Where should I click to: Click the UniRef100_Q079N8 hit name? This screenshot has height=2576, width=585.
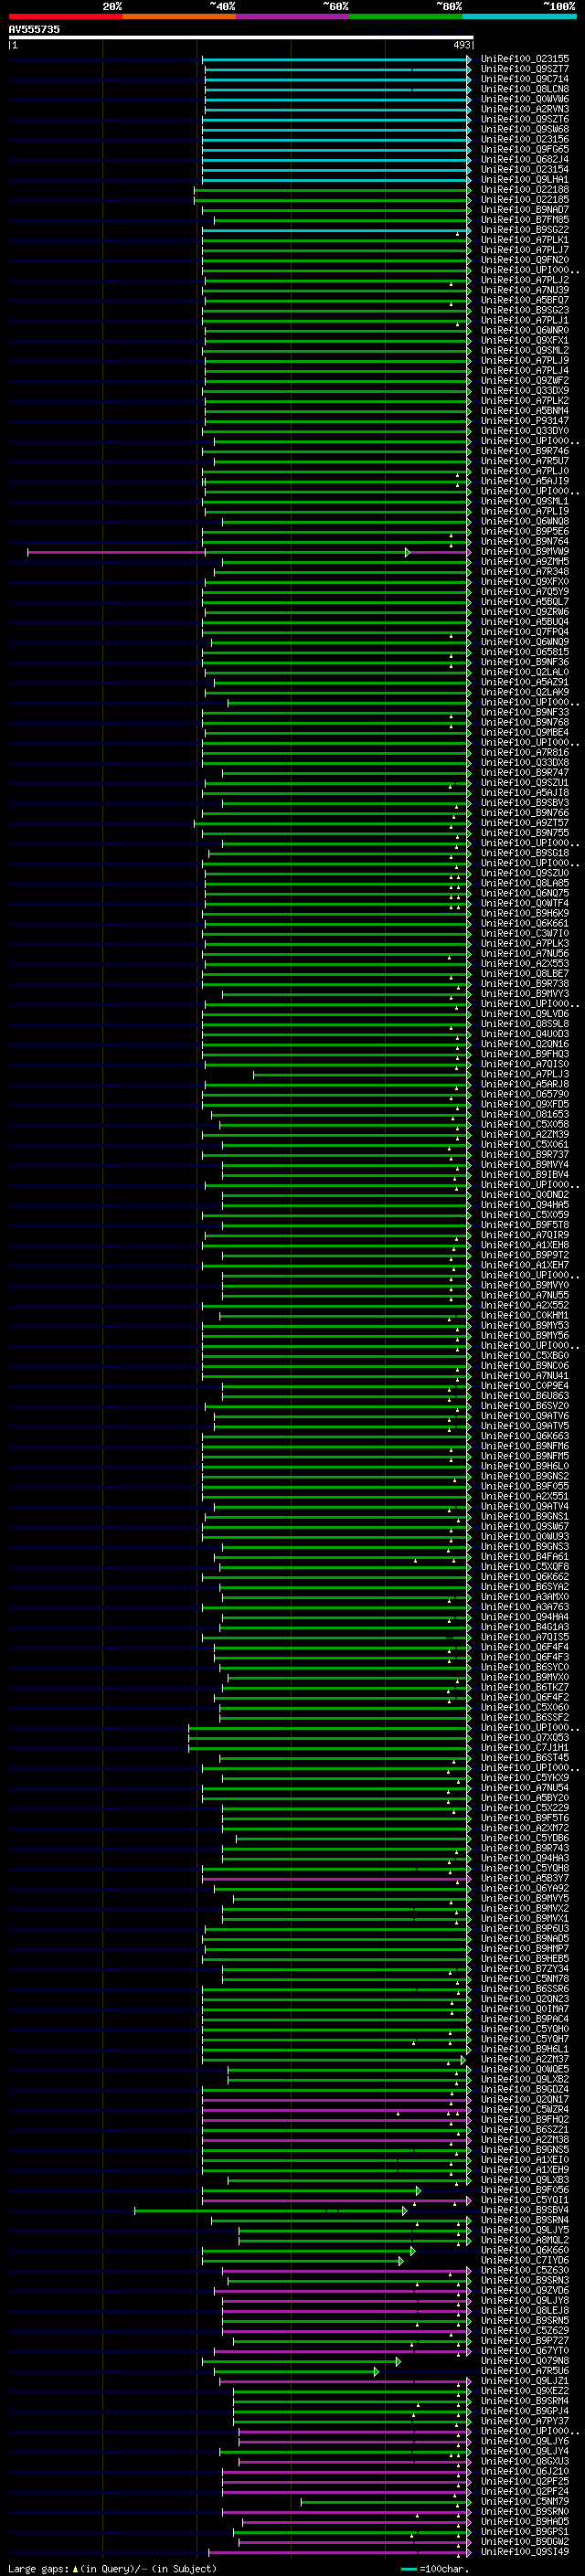(x=525, y=2362)
